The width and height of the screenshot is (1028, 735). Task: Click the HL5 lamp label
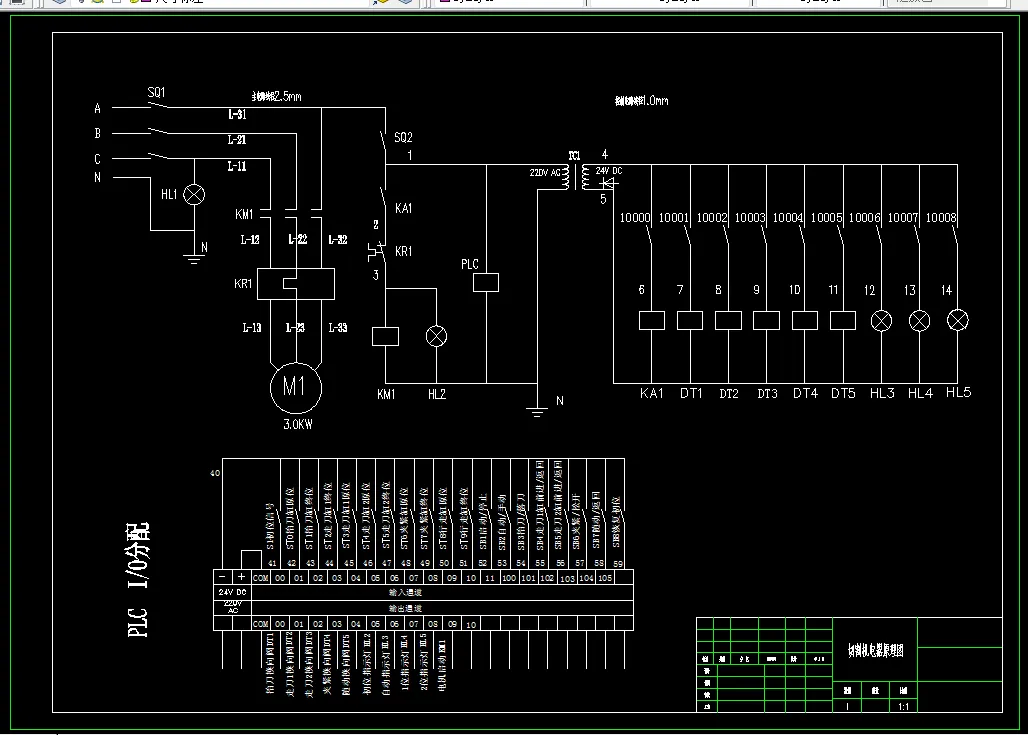[958, 393]
